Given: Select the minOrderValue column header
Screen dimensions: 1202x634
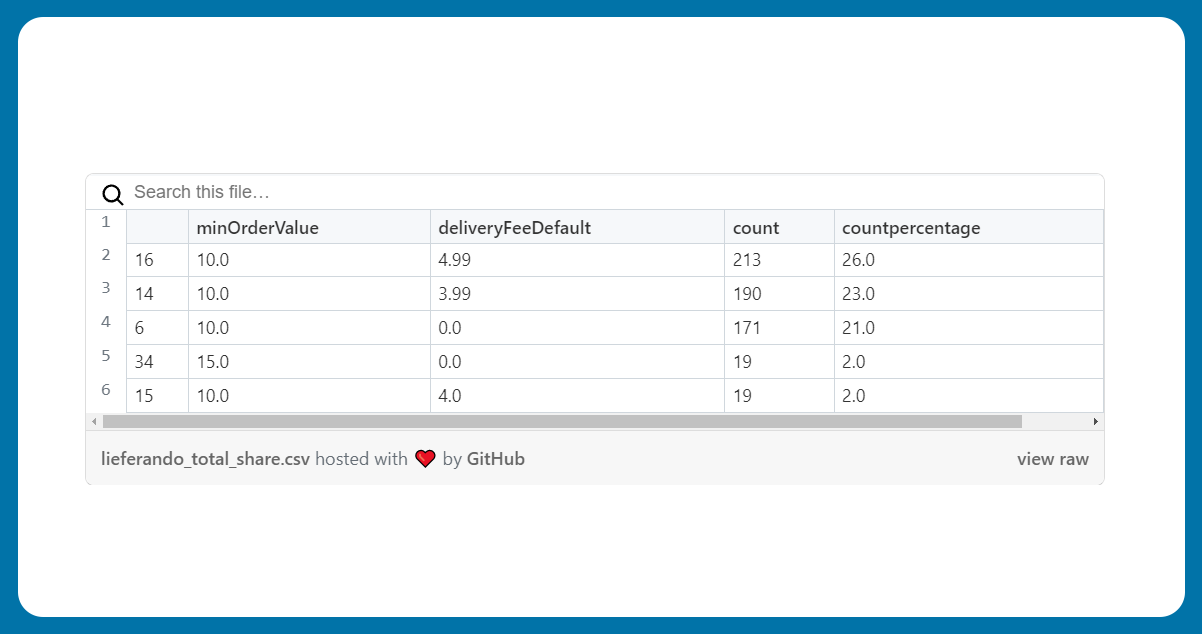Looking at the screenshot, I should (x=257, y=228).
